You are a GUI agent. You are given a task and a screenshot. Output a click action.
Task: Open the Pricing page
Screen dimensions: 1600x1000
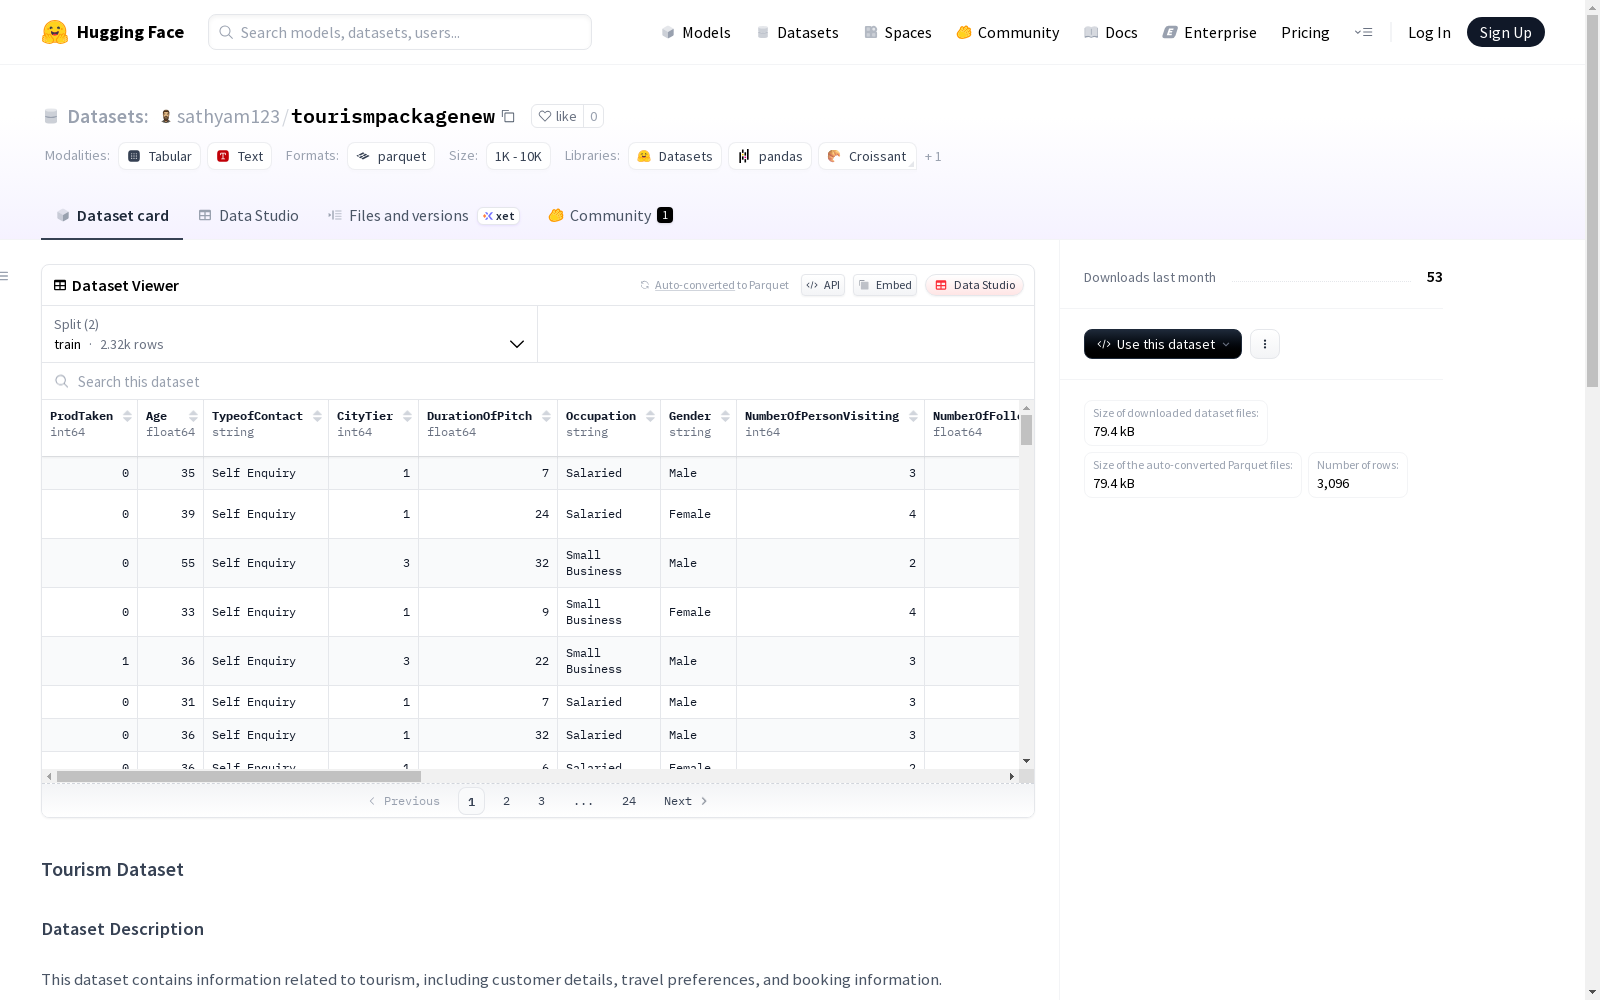pos(1305,32)
